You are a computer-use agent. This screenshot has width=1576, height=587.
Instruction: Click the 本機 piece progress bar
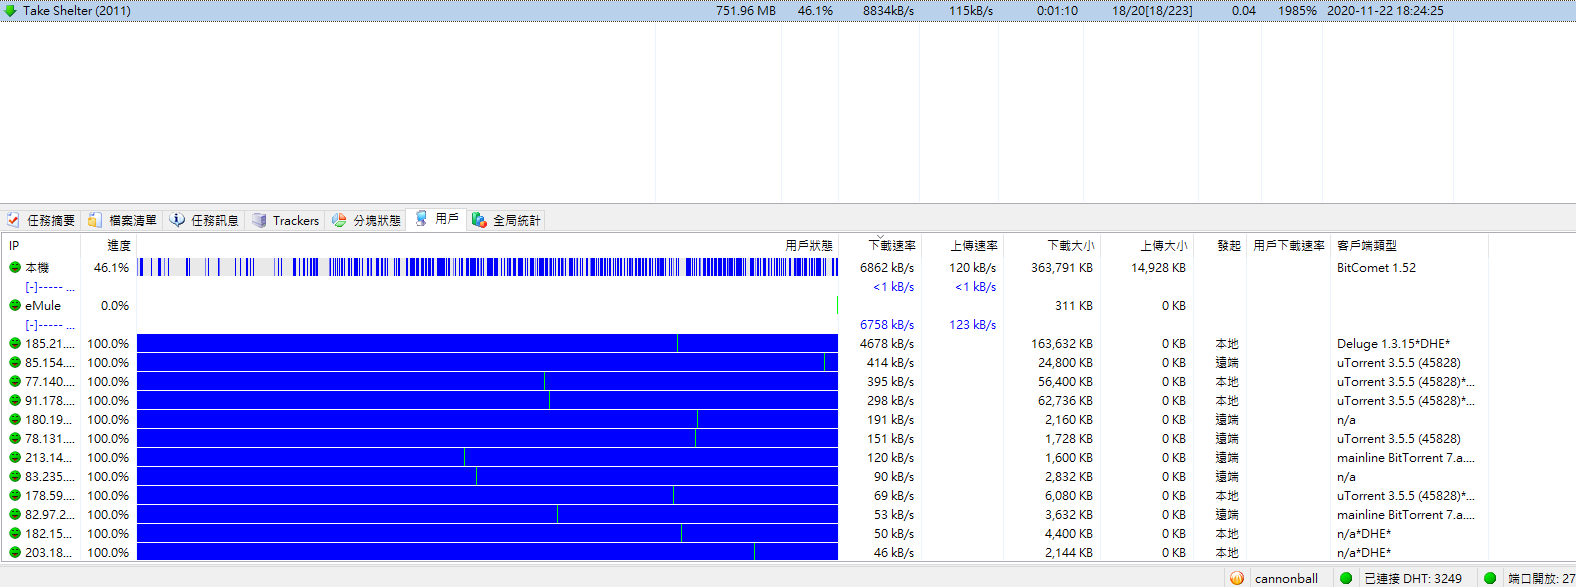[487, 267]
